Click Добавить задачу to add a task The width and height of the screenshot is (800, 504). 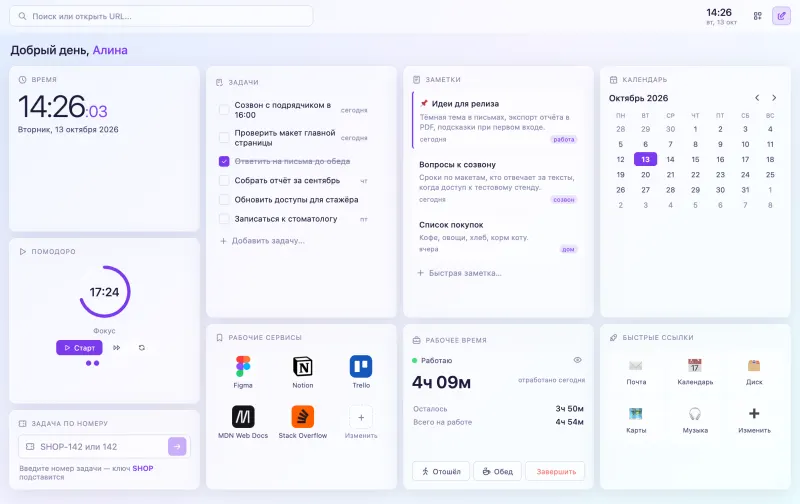click(262, 241)
